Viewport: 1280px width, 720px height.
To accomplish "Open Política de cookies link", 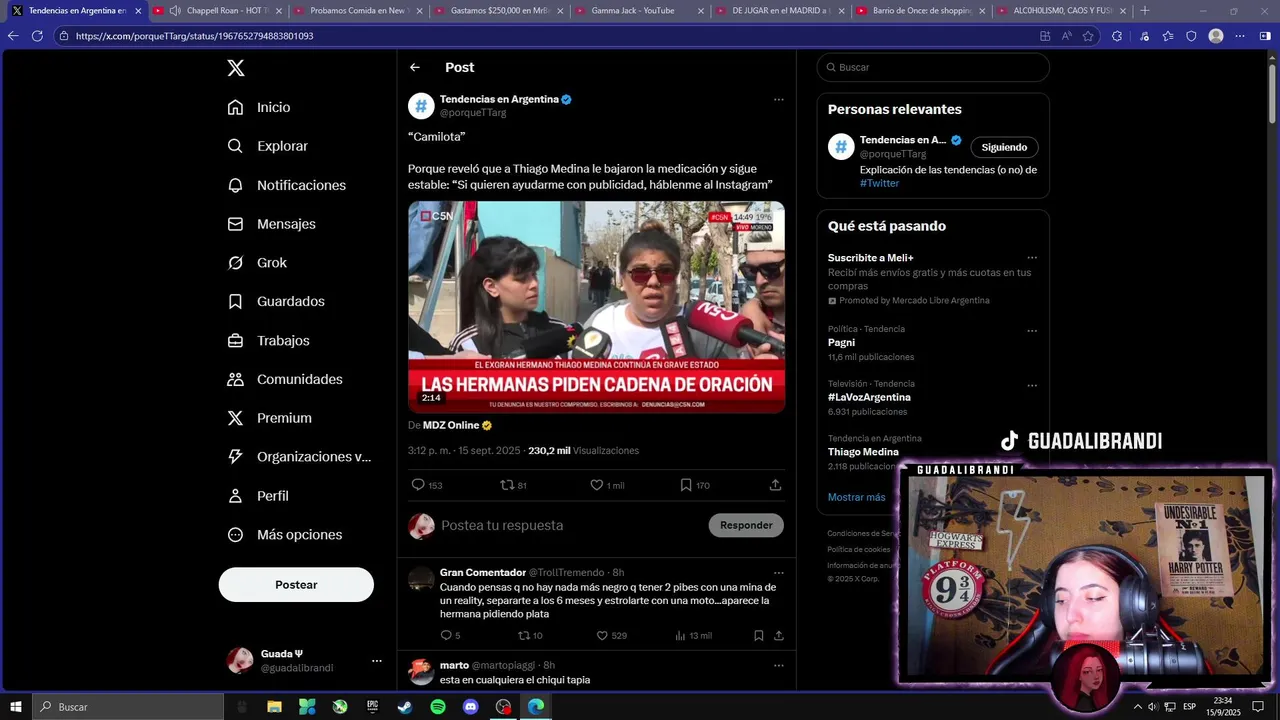I will 858,549.
